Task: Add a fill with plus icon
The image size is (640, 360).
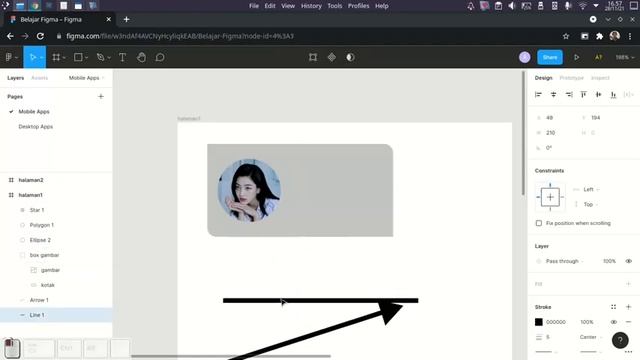Action: [628, 284]
